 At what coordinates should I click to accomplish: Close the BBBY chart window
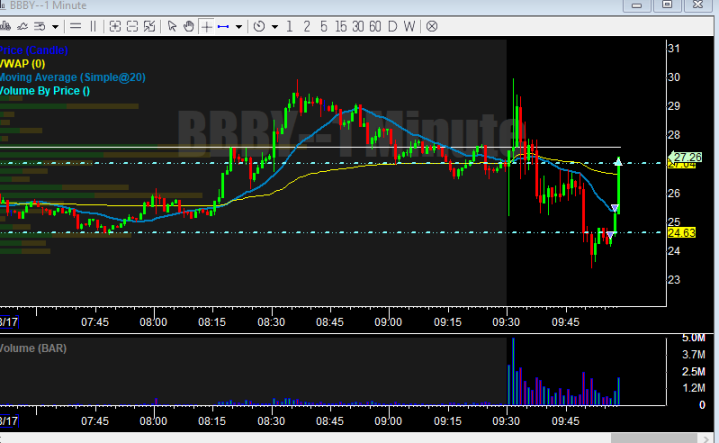698,5
